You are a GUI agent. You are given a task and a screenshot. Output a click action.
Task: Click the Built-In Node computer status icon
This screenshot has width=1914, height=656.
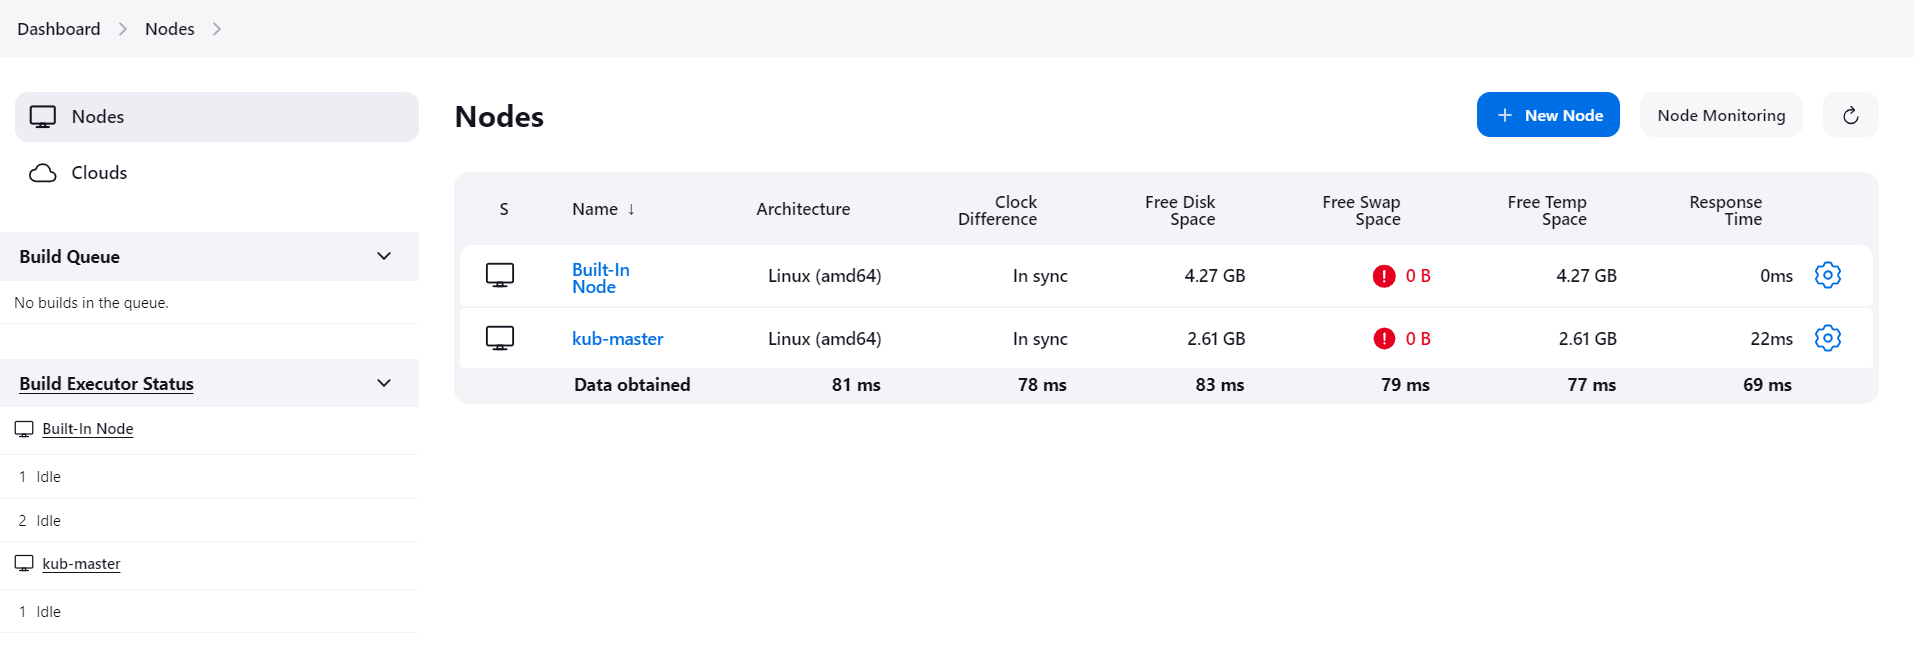click(x=500, y=275)
